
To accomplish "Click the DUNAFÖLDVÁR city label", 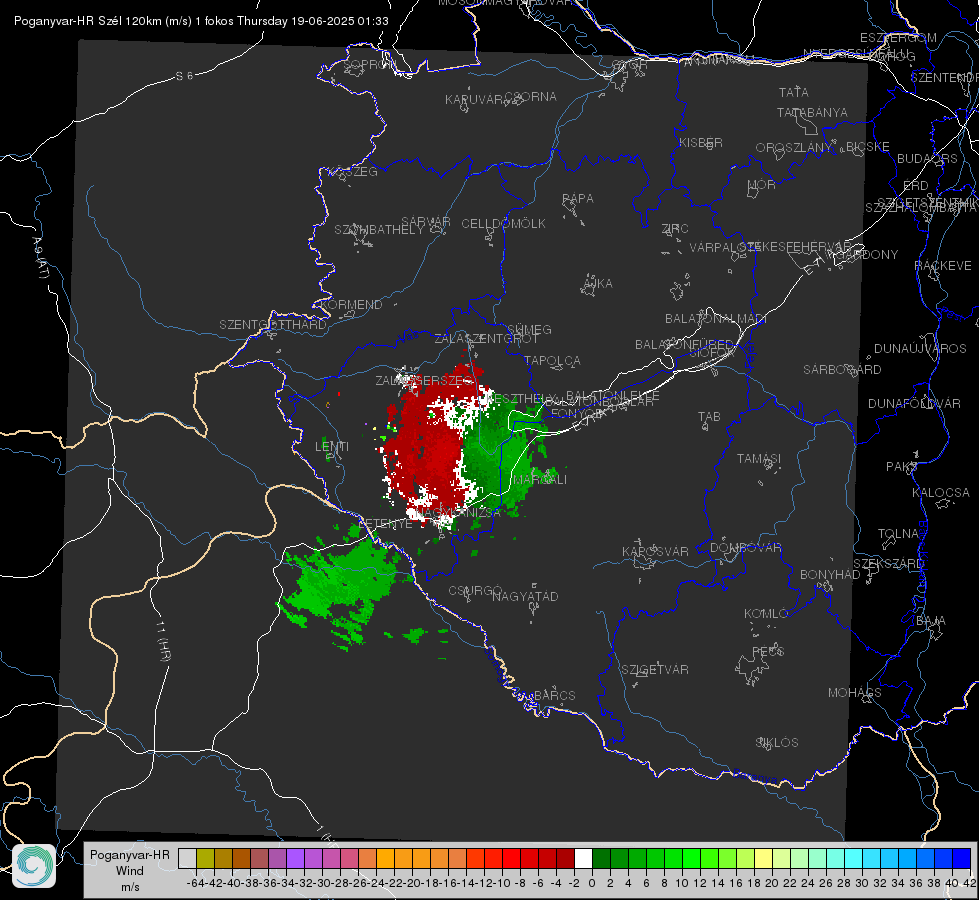I will tap(914, 403).
